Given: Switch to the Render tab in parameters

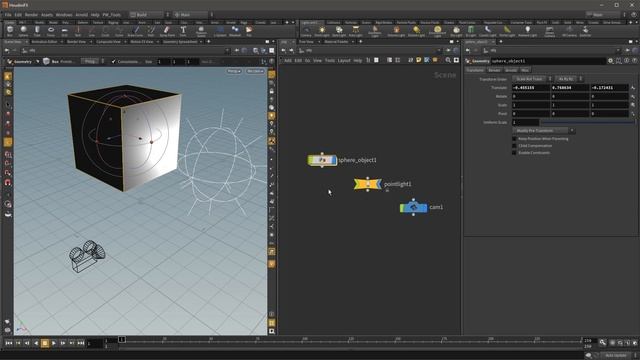Looking at the screenshot, I should coord(494,70).
